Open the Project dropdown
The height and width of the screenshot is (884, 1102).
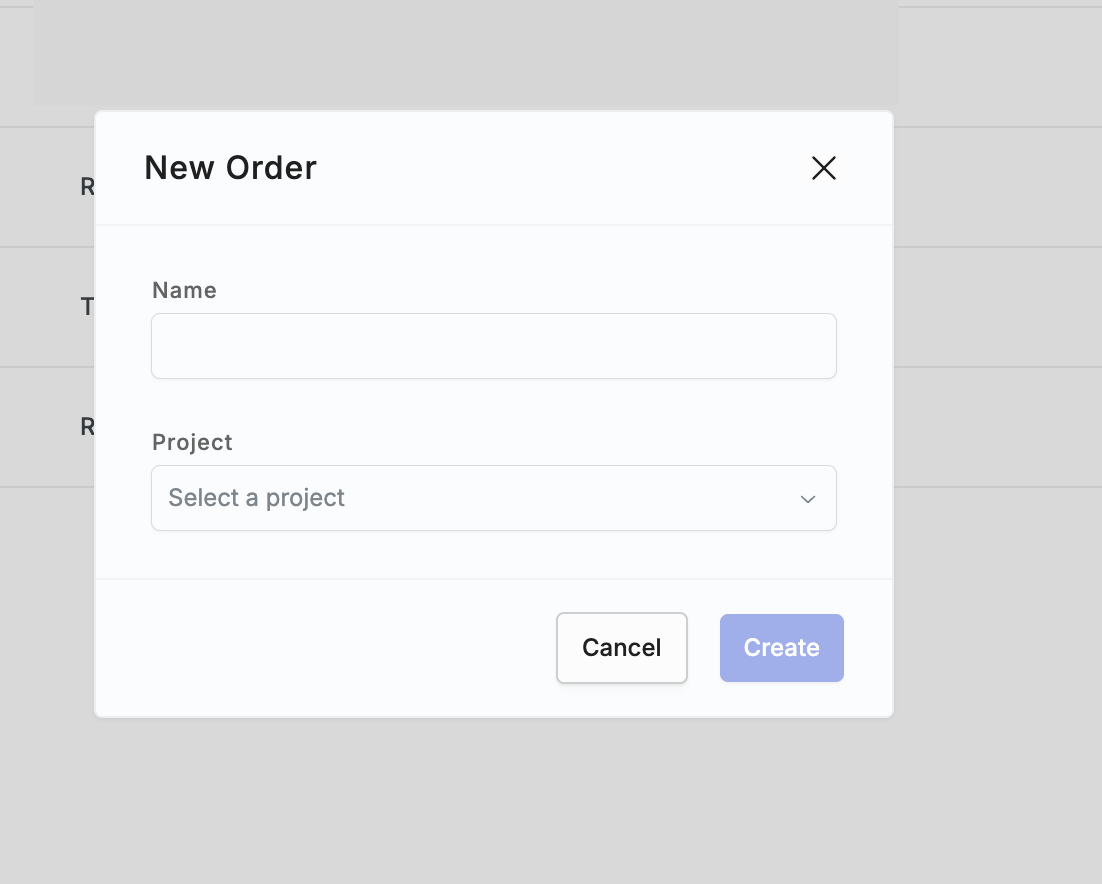[494, 498]
